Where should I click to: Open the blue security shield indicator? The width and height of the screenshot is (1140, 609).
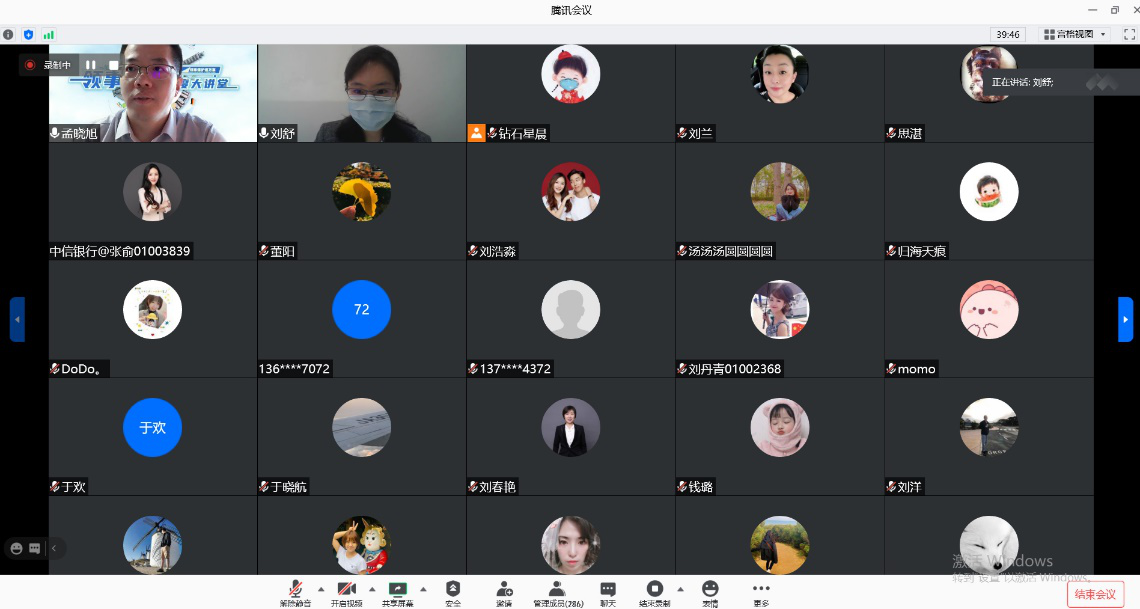pyautogui.click(x=28, y=34)
